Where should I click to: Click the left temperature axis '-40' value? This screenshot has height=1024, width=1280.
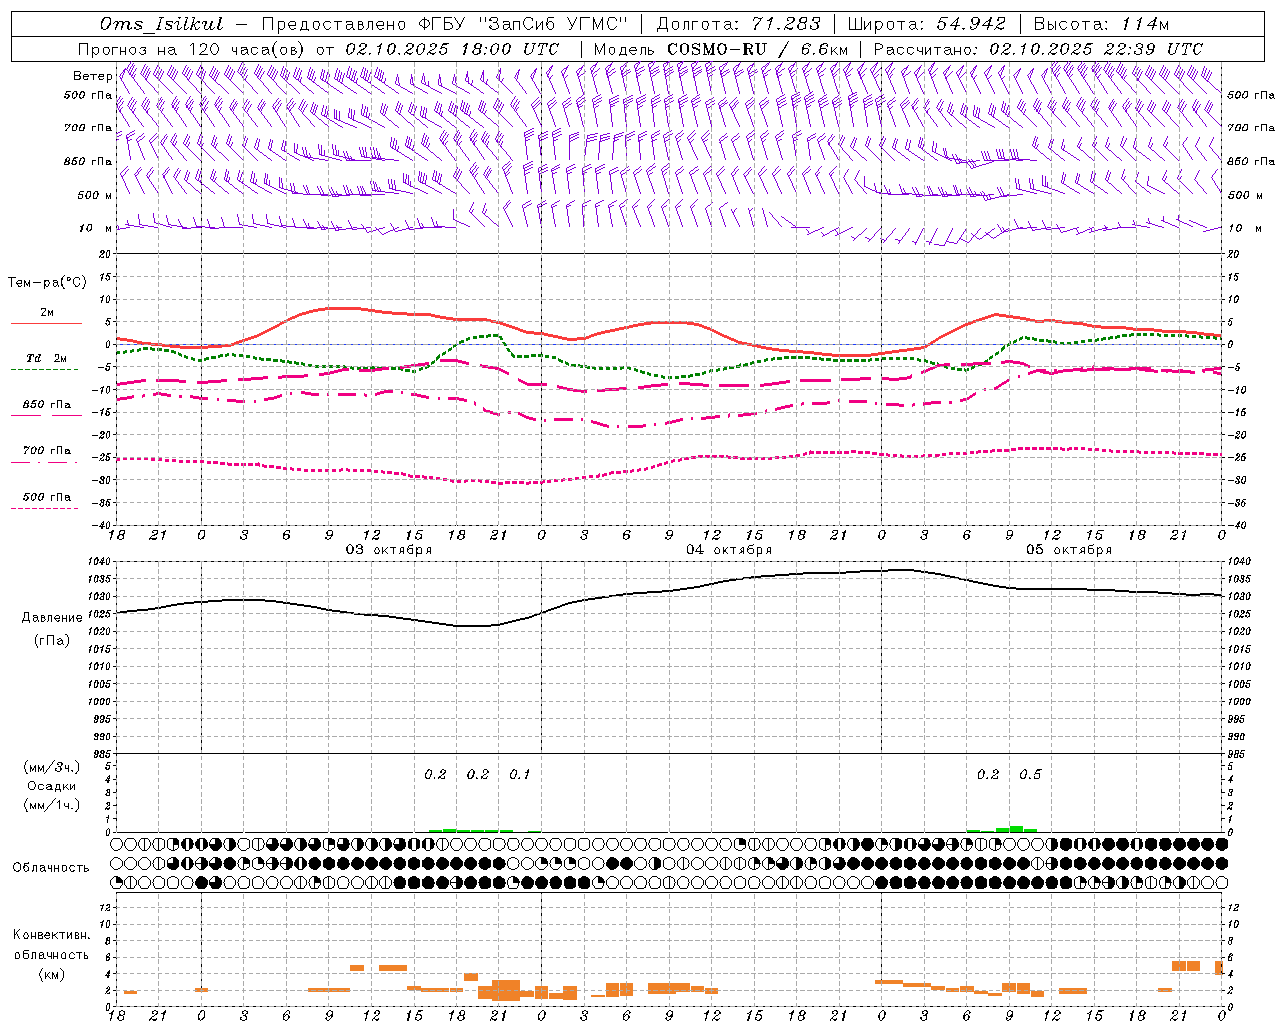pyautogui.click(x=102, y=525)
